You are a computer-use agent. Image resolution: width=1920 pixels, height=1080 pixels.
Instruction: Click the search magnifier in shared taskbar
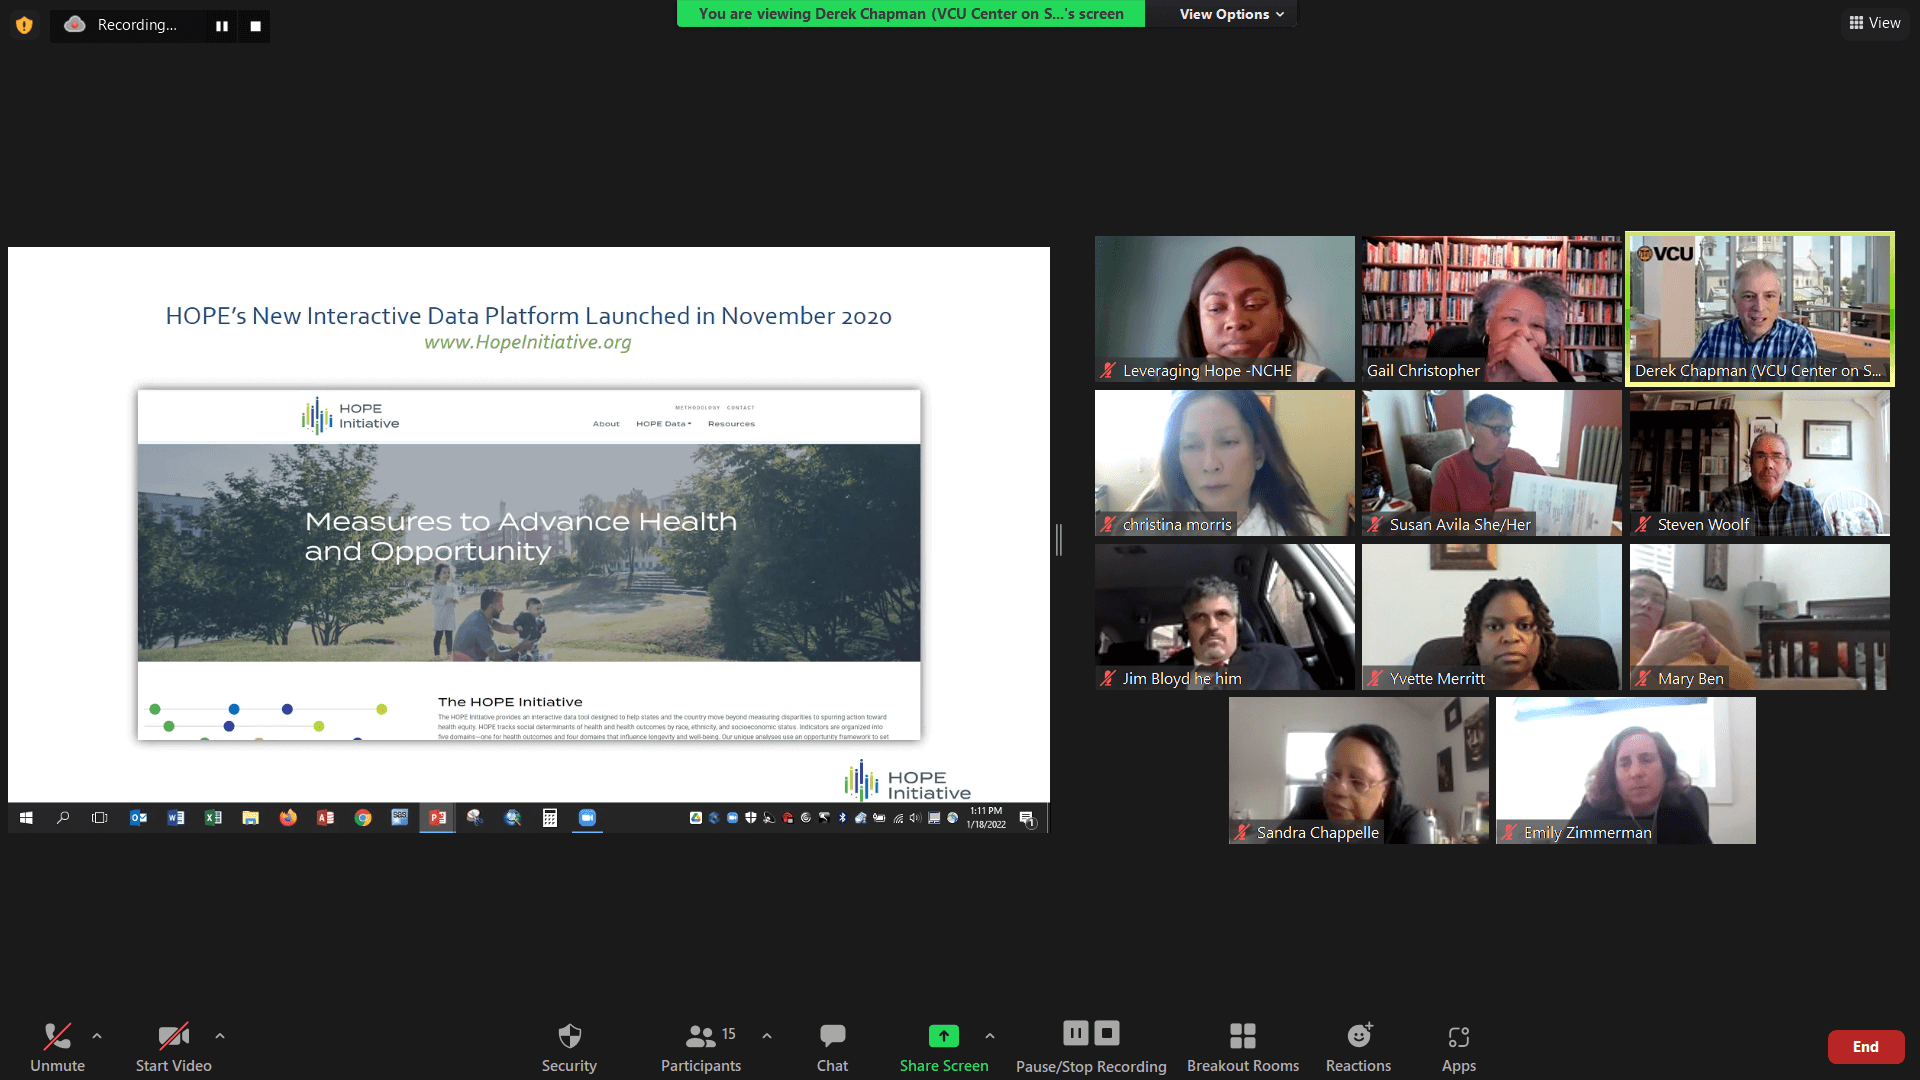coord(63,818)
